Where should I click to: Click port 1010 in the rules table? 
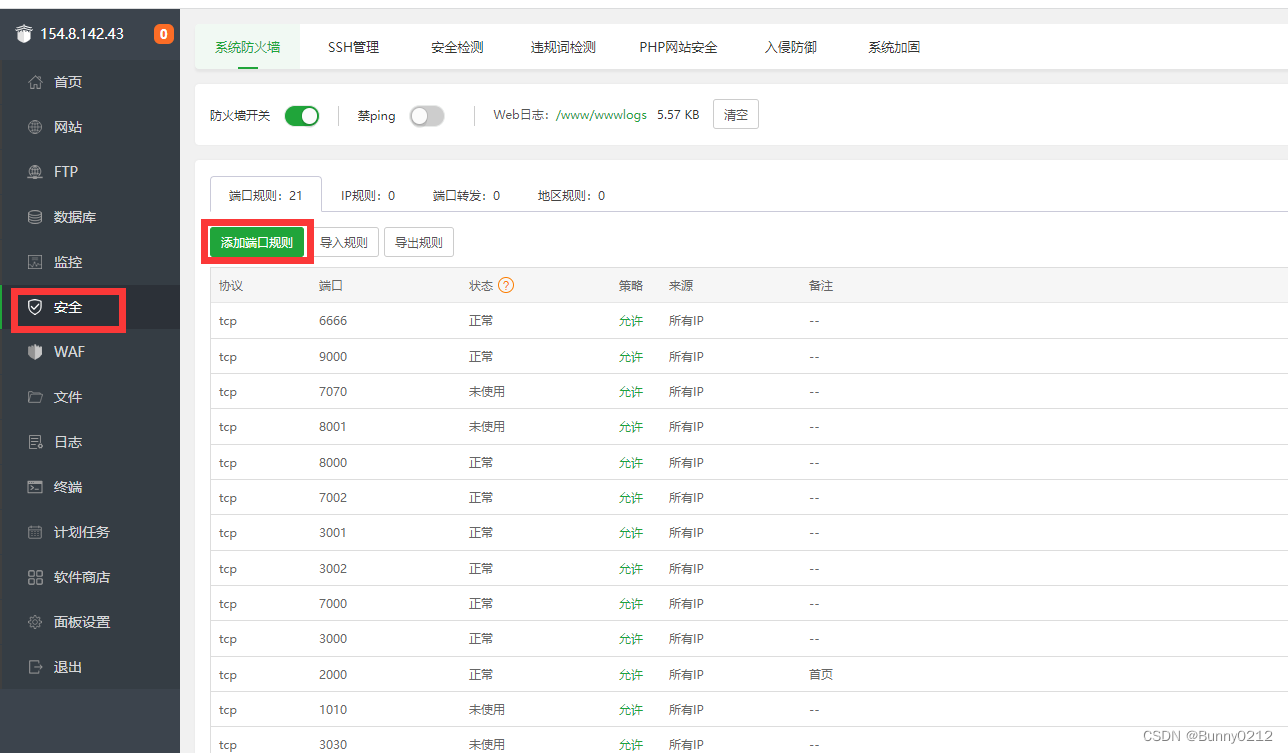point(333,710)
